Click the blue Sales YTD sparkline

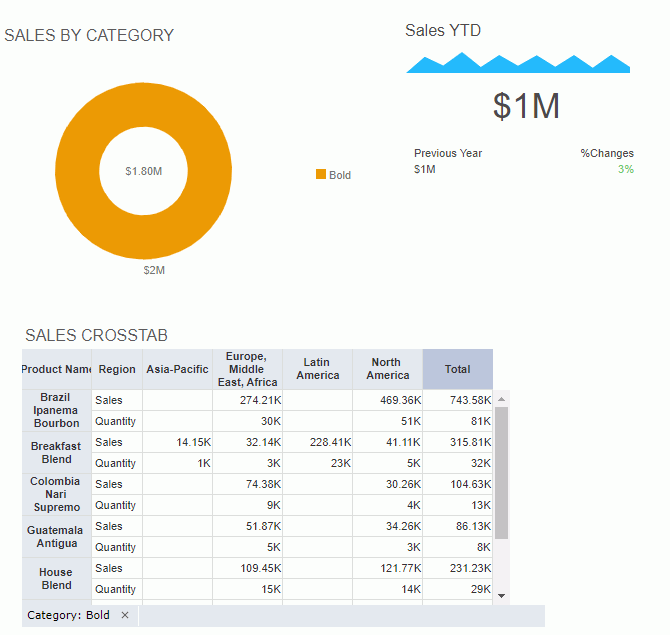tap(517, 65)
